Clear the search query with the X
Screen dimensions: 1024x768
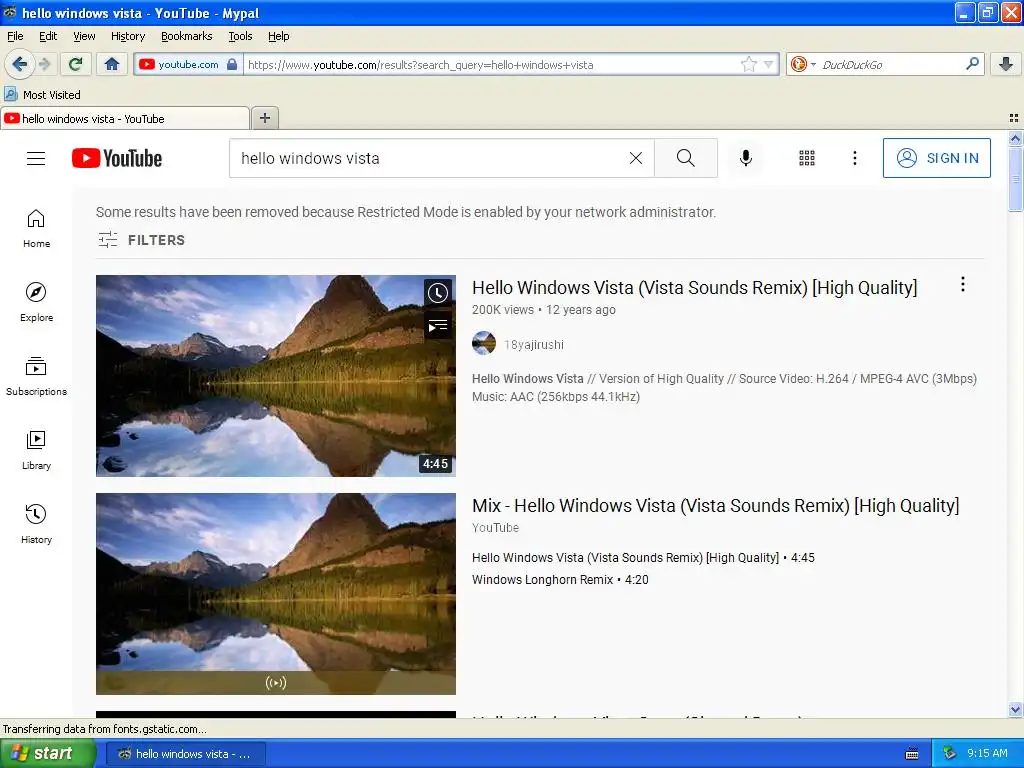tap(635, 158)
